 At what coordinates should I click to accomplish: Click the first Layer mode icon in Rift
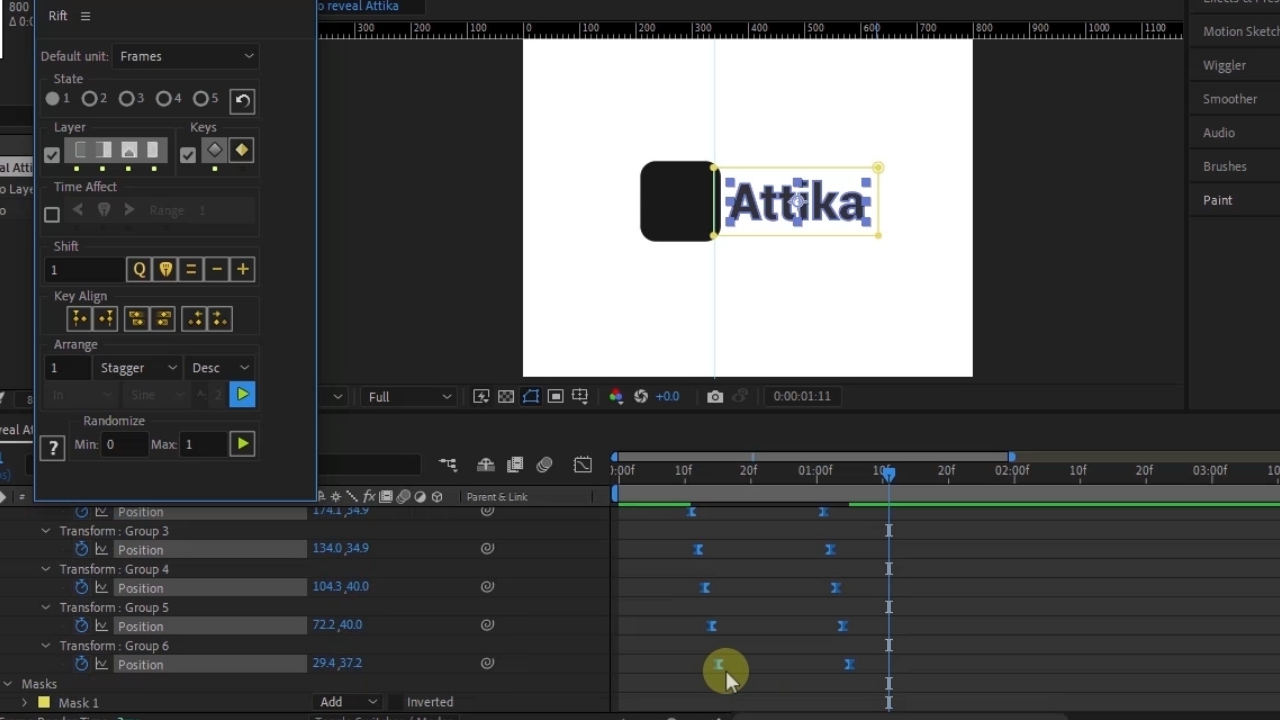click(81, 150)
